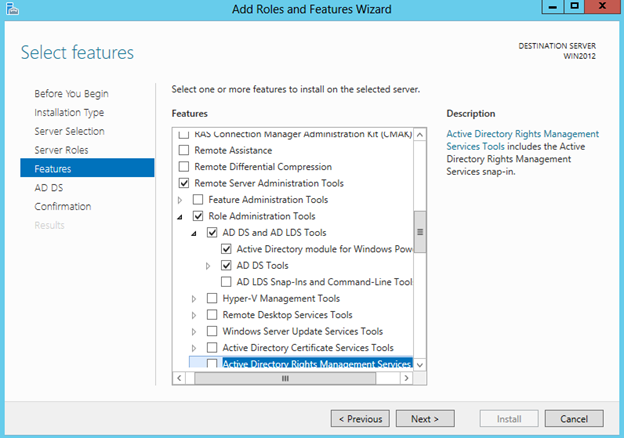Enable Remote Differential Compression checkbox

point(183,167)
